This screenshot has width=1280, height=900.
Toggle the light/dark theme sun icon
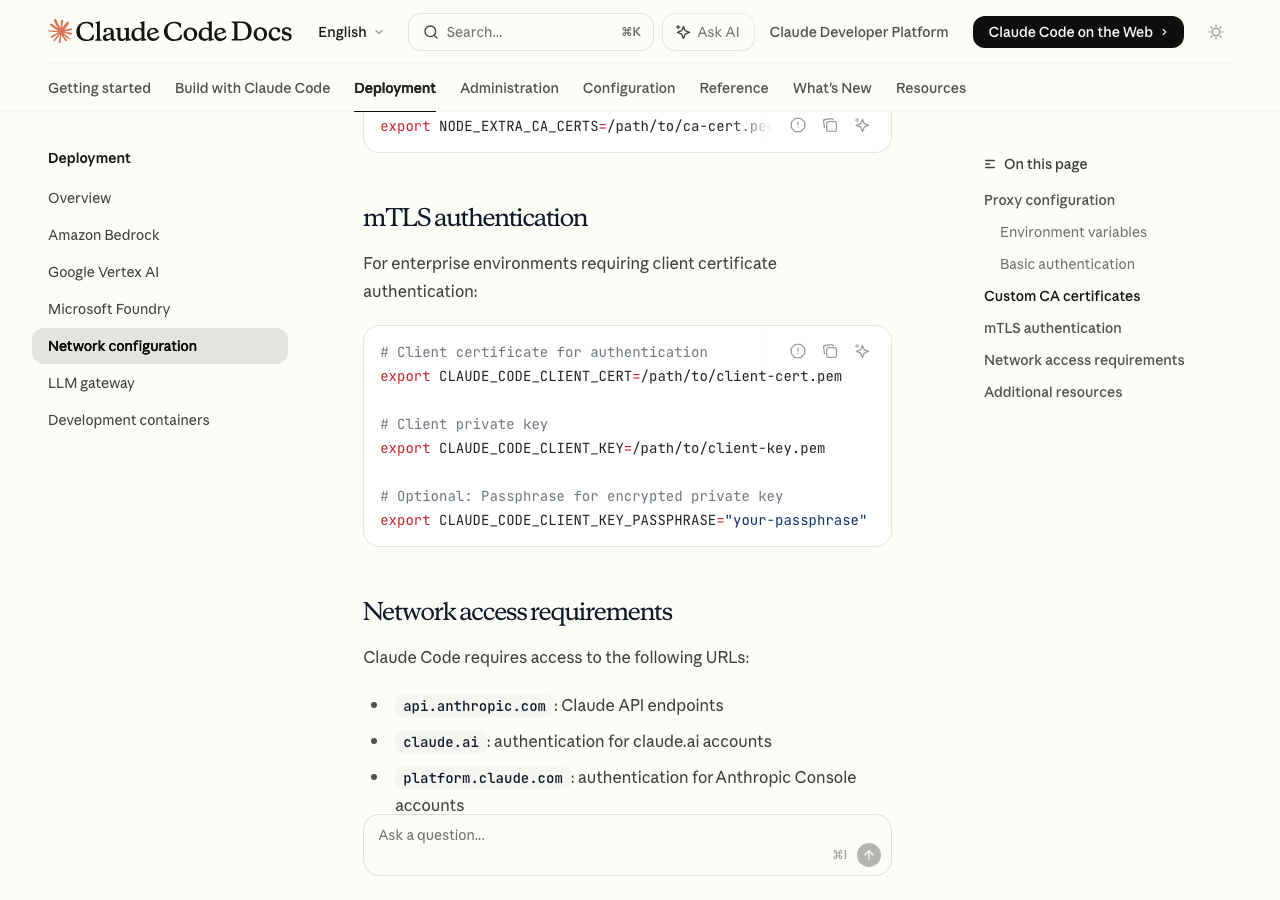tap(1216, 32)
